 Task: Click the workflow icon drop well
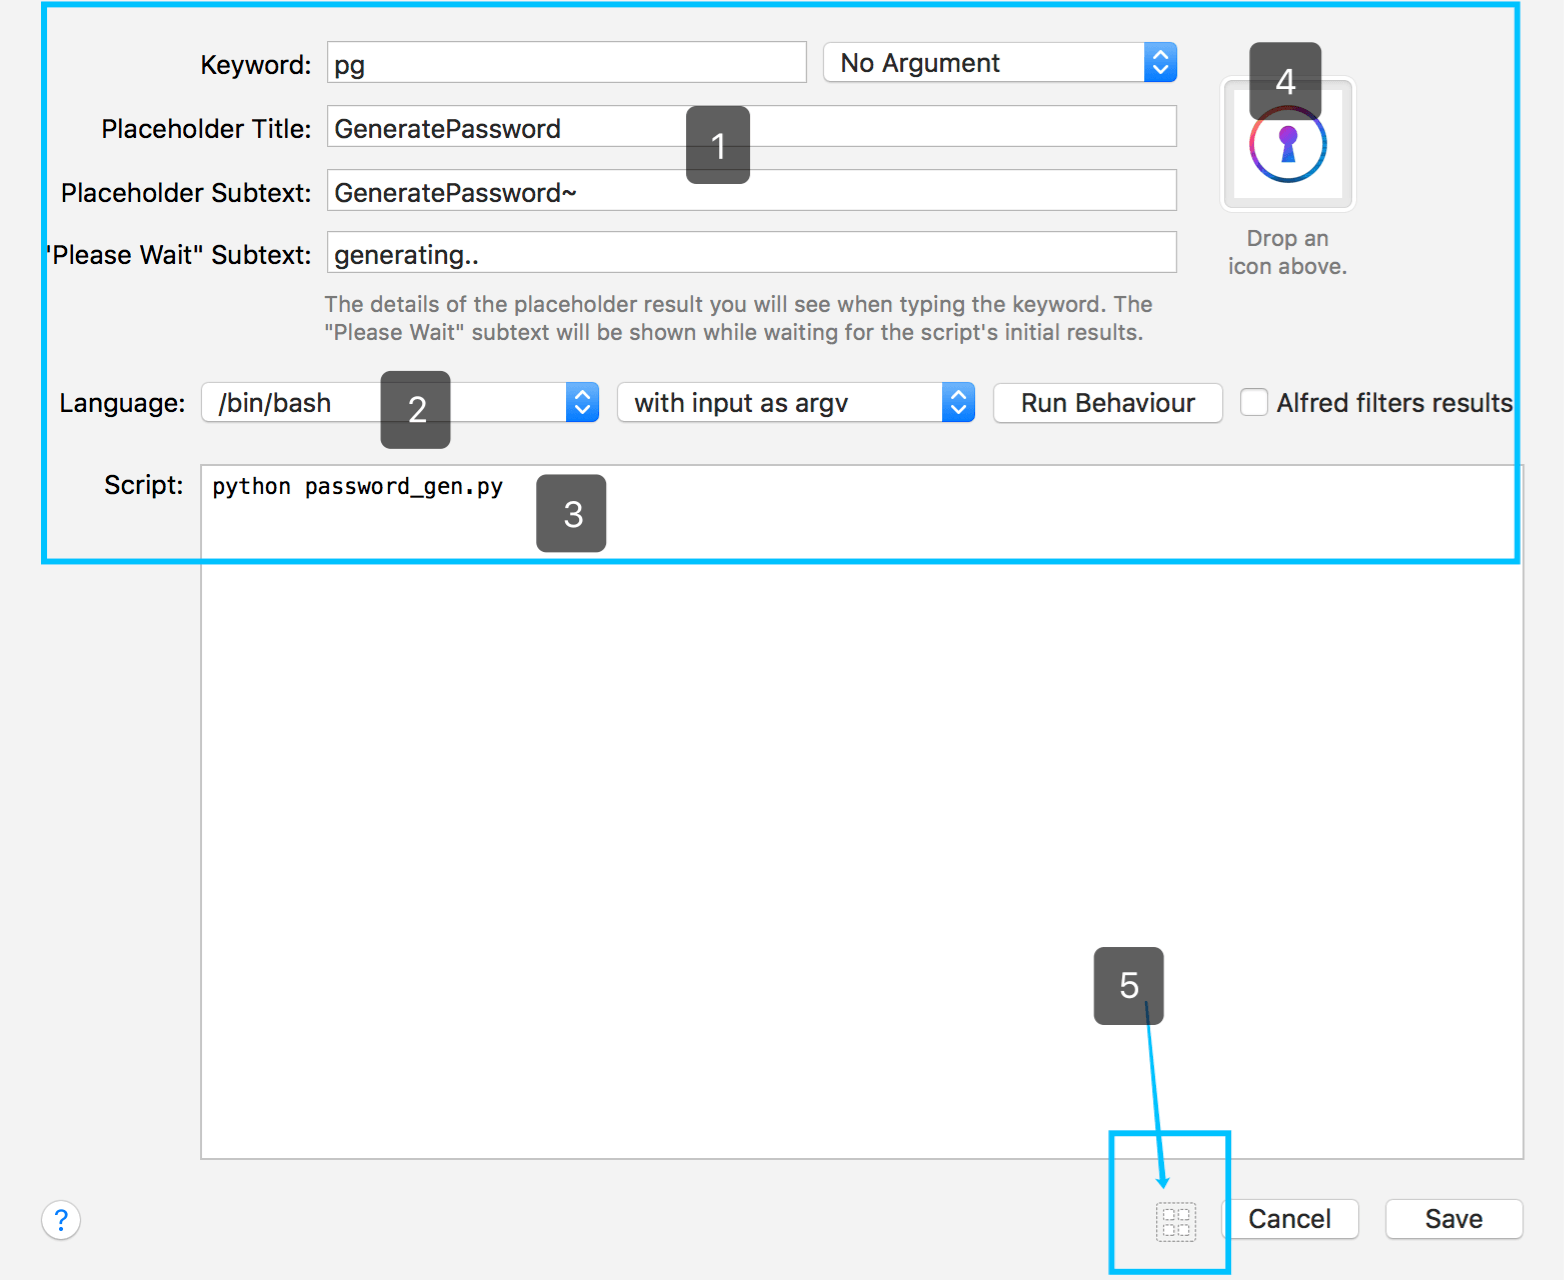tap(1287, 145)
